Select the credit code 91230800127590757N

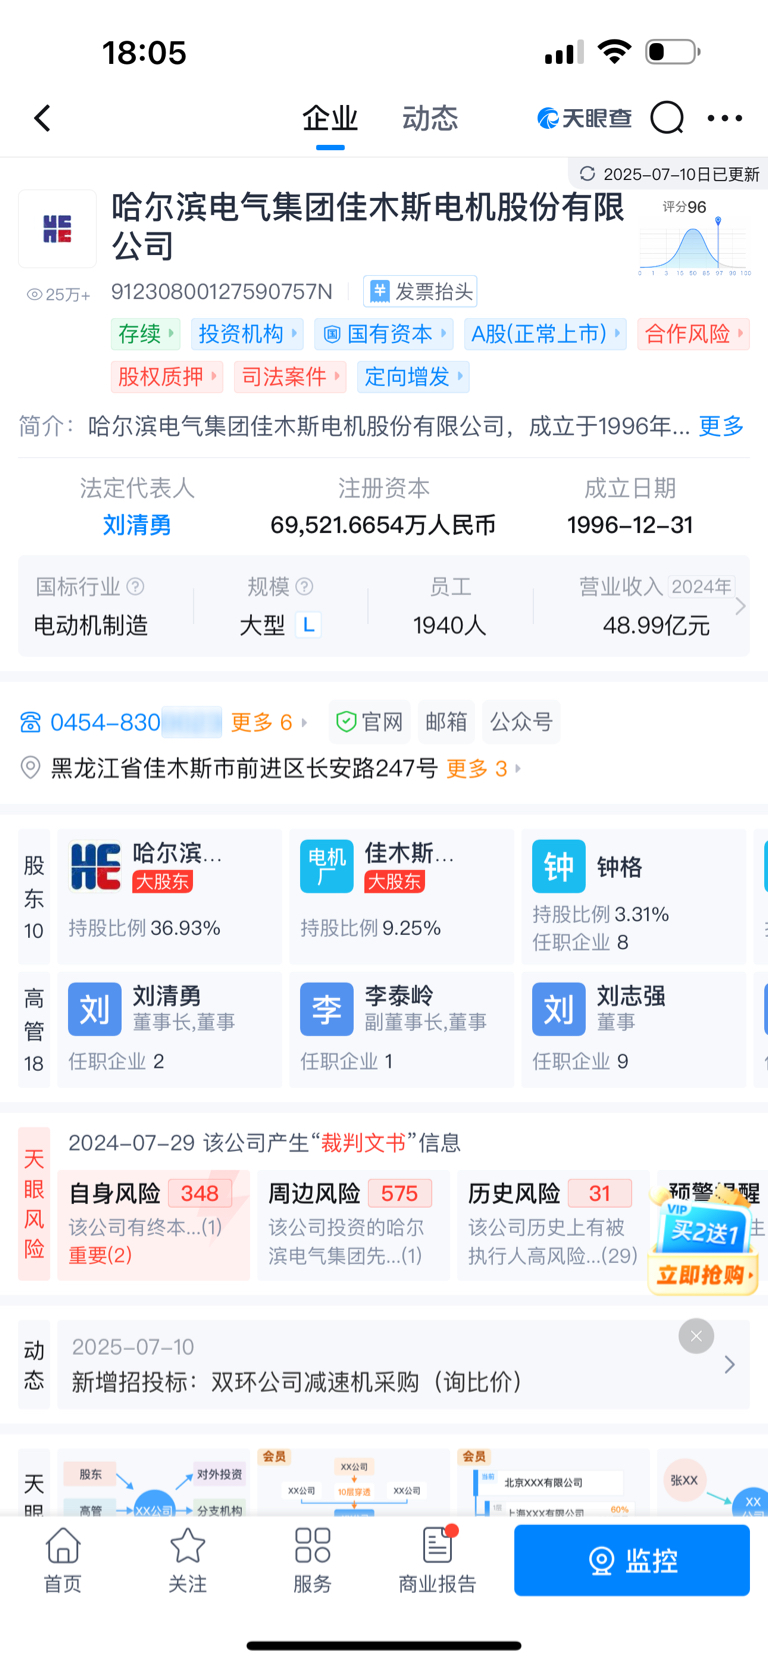[x=221, y=291]
